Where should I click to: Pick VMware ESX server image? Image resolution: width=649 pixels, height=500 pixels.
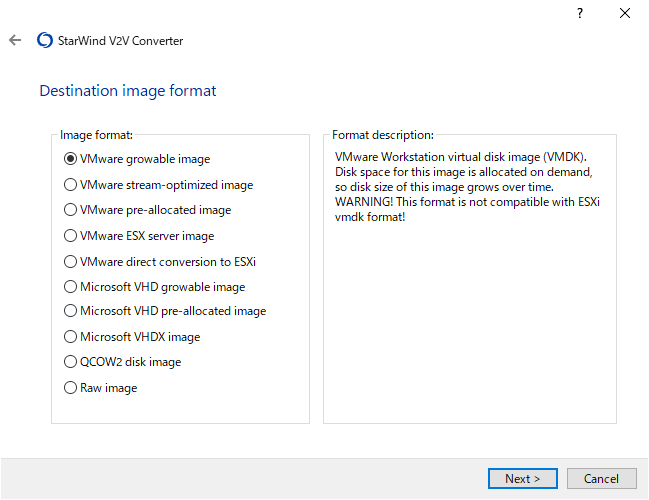[70, 236]
